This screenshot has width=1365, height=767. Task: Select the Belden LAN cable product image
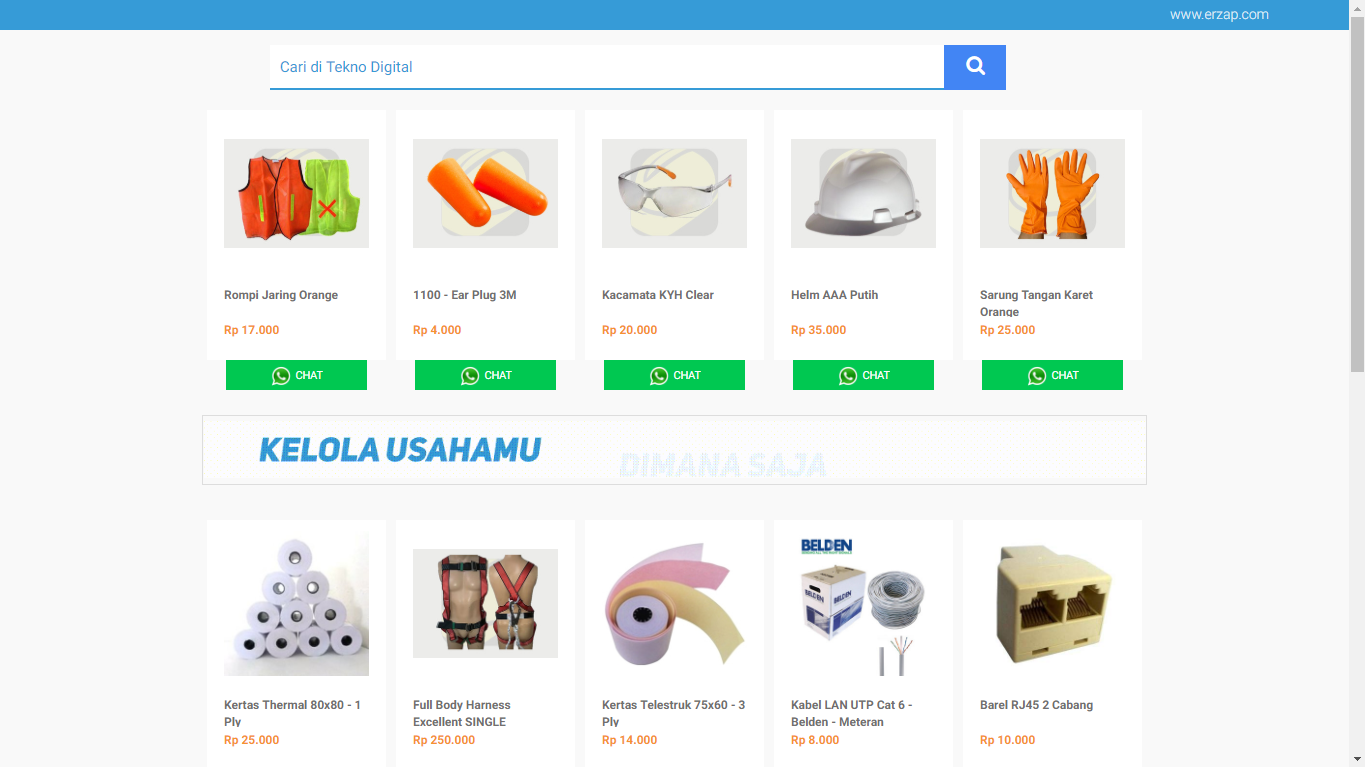coord(863,603)
